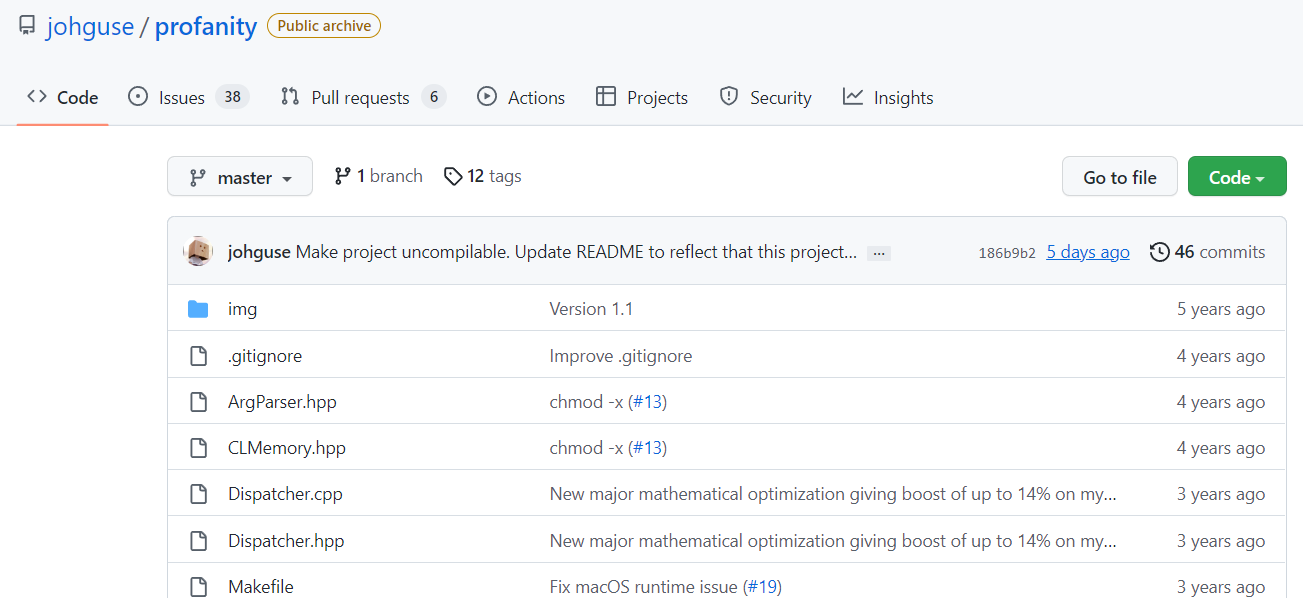Click the Insights graph icon
The width and height of the screenshot is (1303, 598).
(853, 96)
